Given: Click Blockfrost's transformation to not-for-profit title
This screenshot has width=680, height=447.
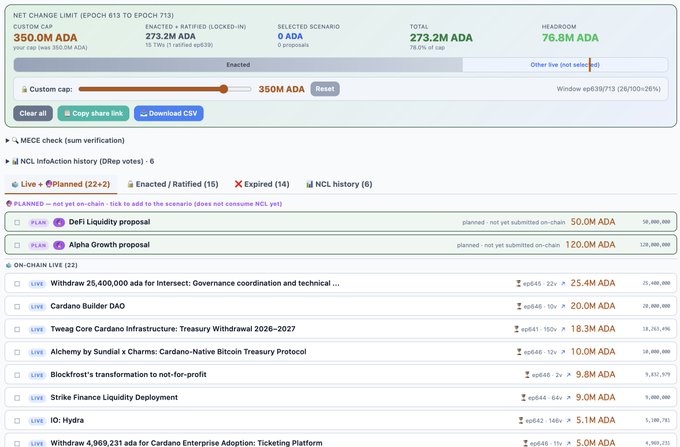Looking at the screenshot, I should [x=128, y=375].
